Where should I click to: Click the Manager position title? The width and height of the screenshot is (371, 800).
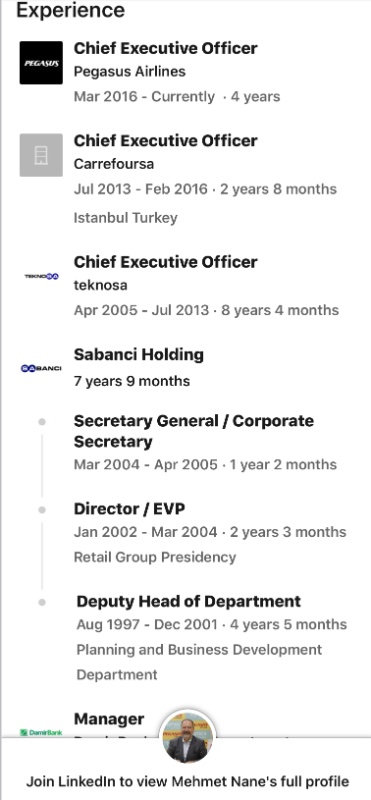point(109,719)
